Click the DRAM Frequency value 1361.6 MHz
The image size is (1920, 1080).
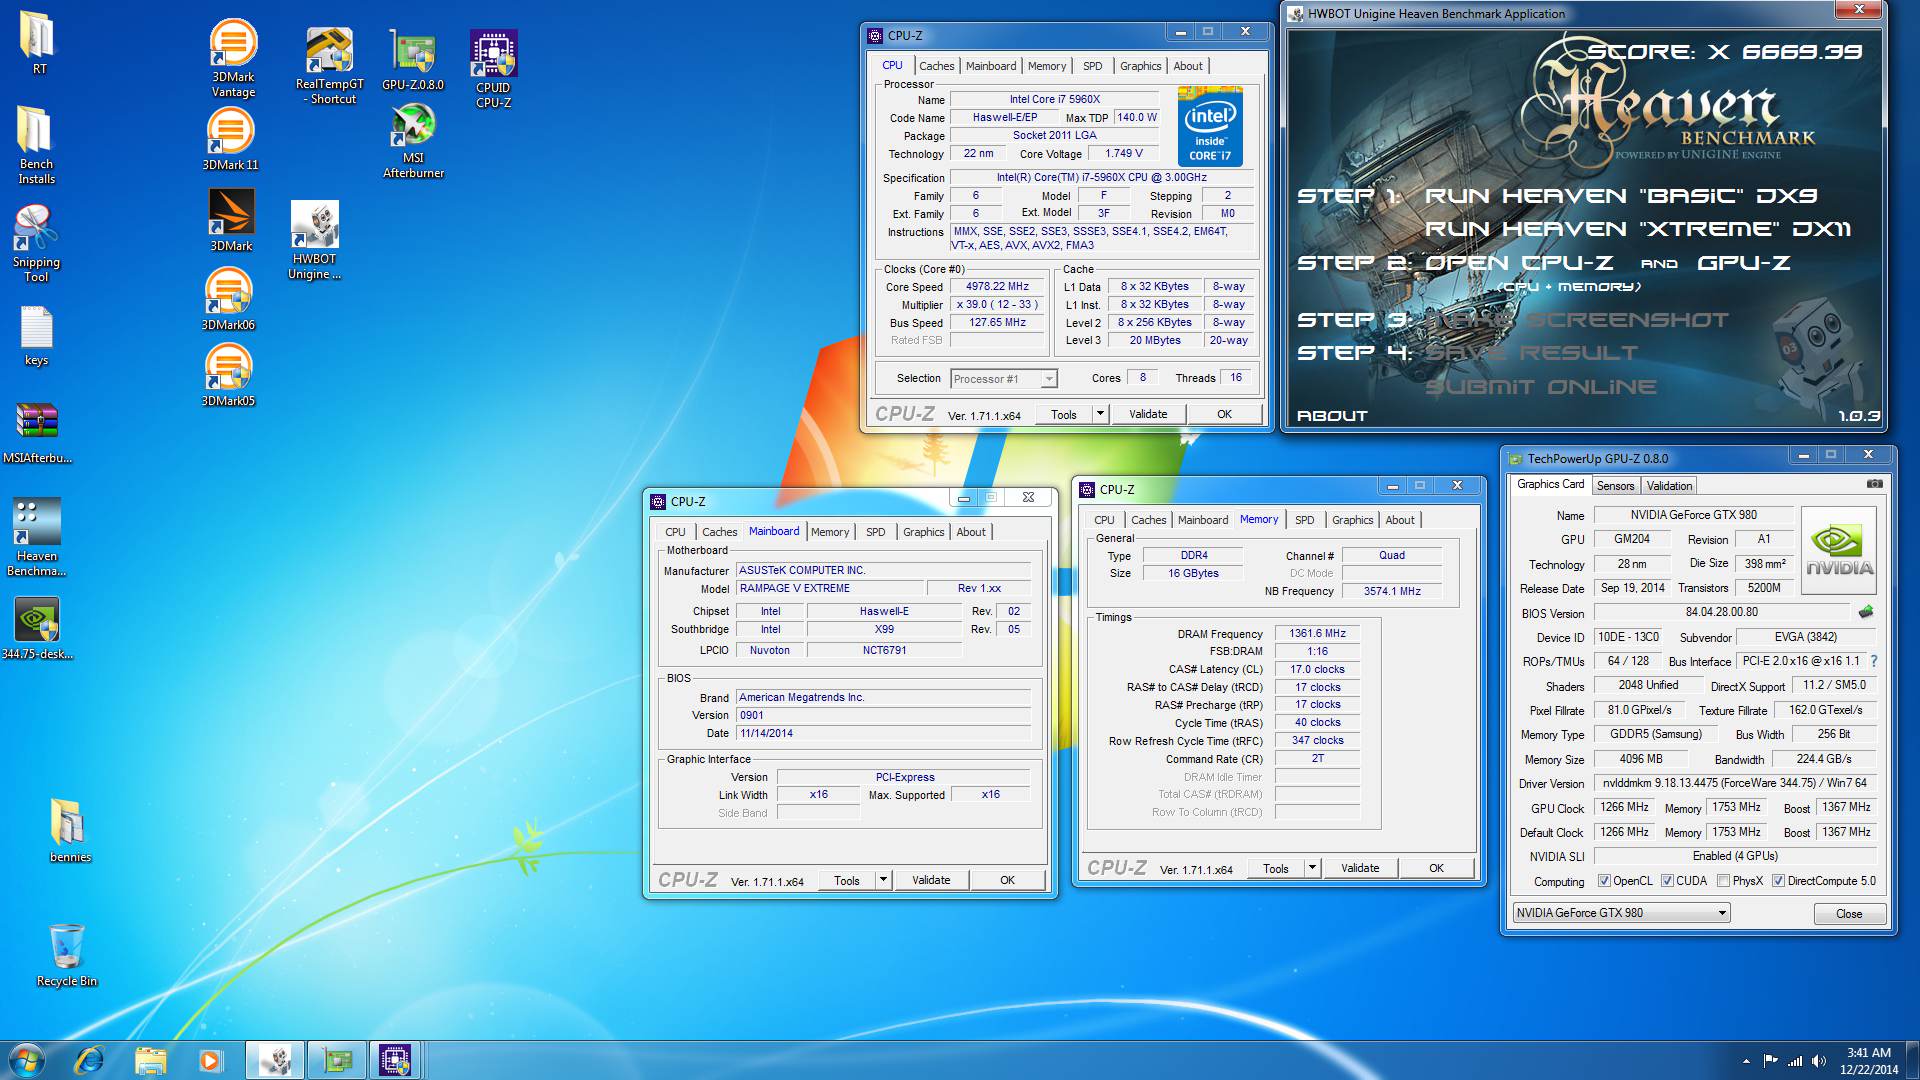[x=1317, y=633]
